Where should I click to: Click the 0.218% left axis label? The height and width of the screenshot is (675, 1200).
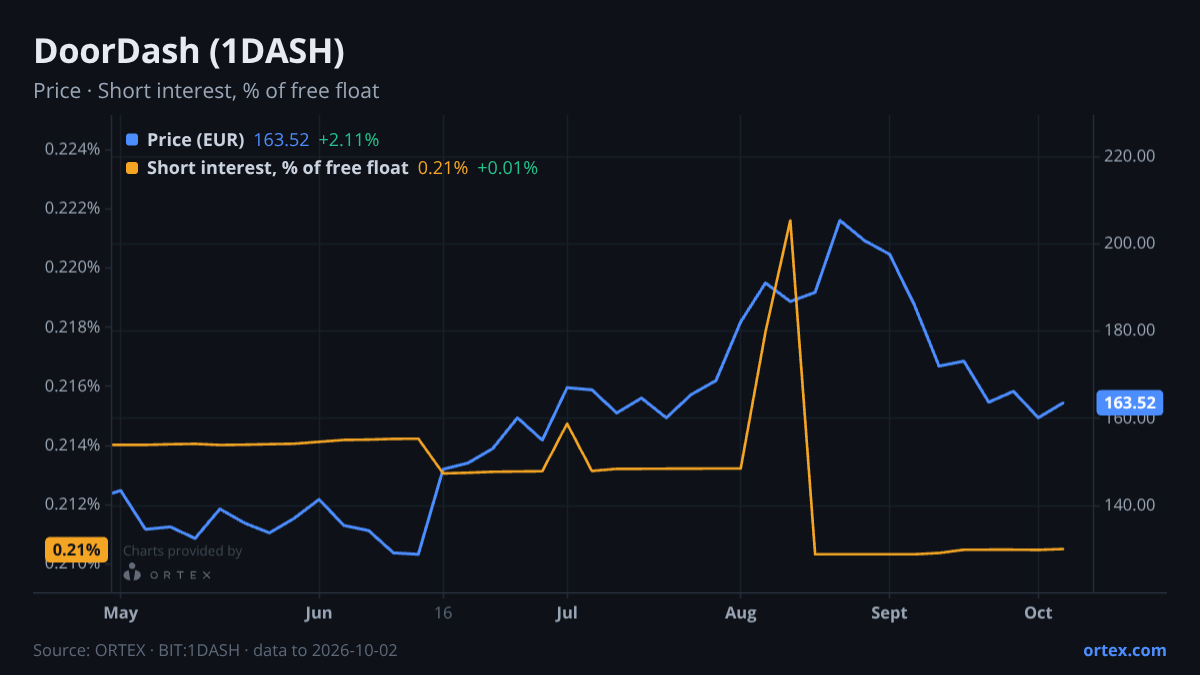tap(73, 327)
